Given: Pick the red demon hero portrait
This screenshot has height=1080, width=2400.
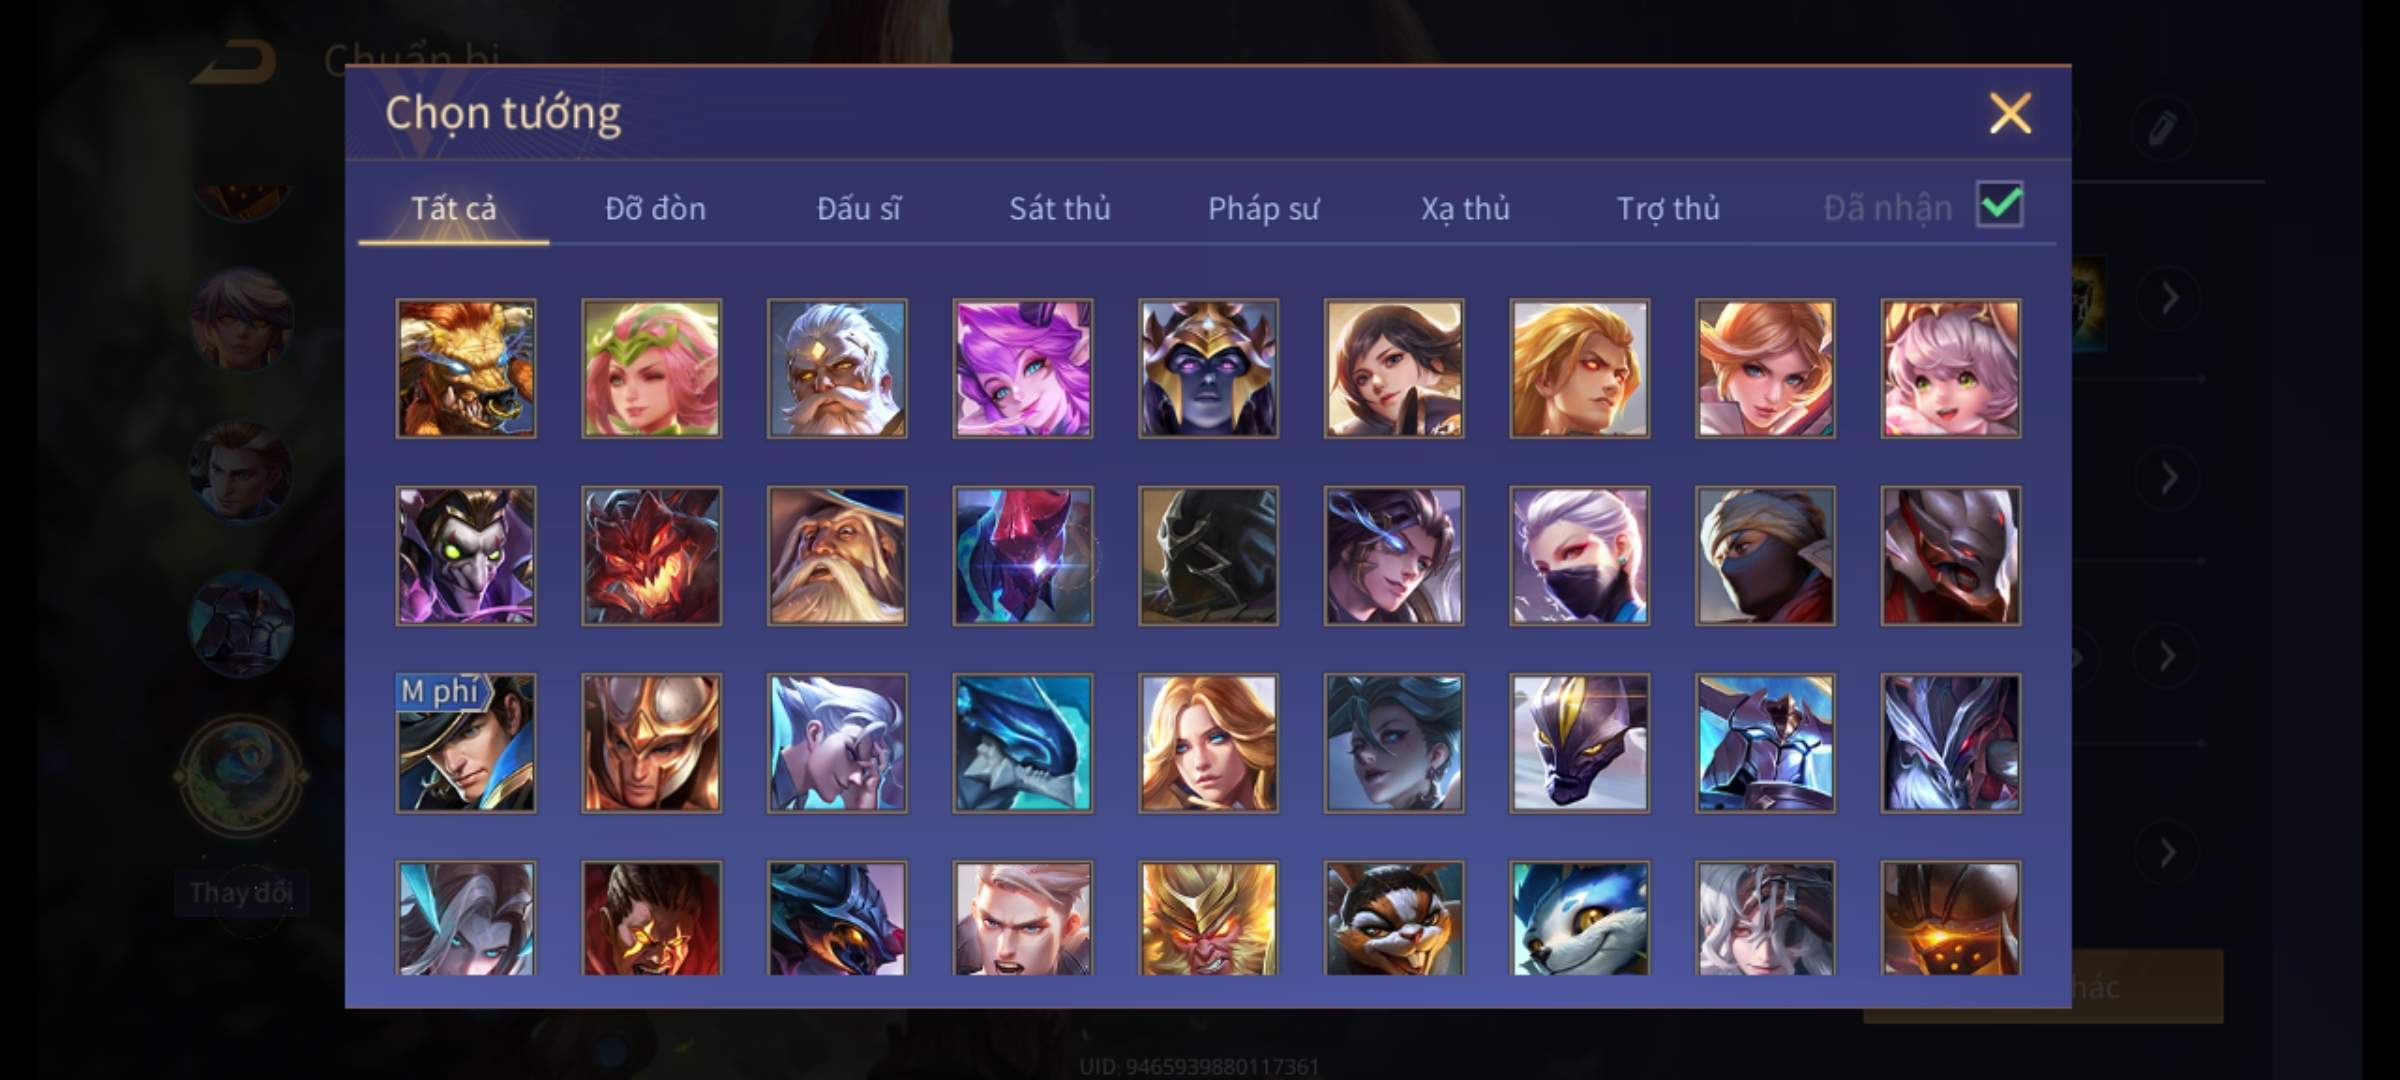Looking at the screenshot, I should click(651, 556).
